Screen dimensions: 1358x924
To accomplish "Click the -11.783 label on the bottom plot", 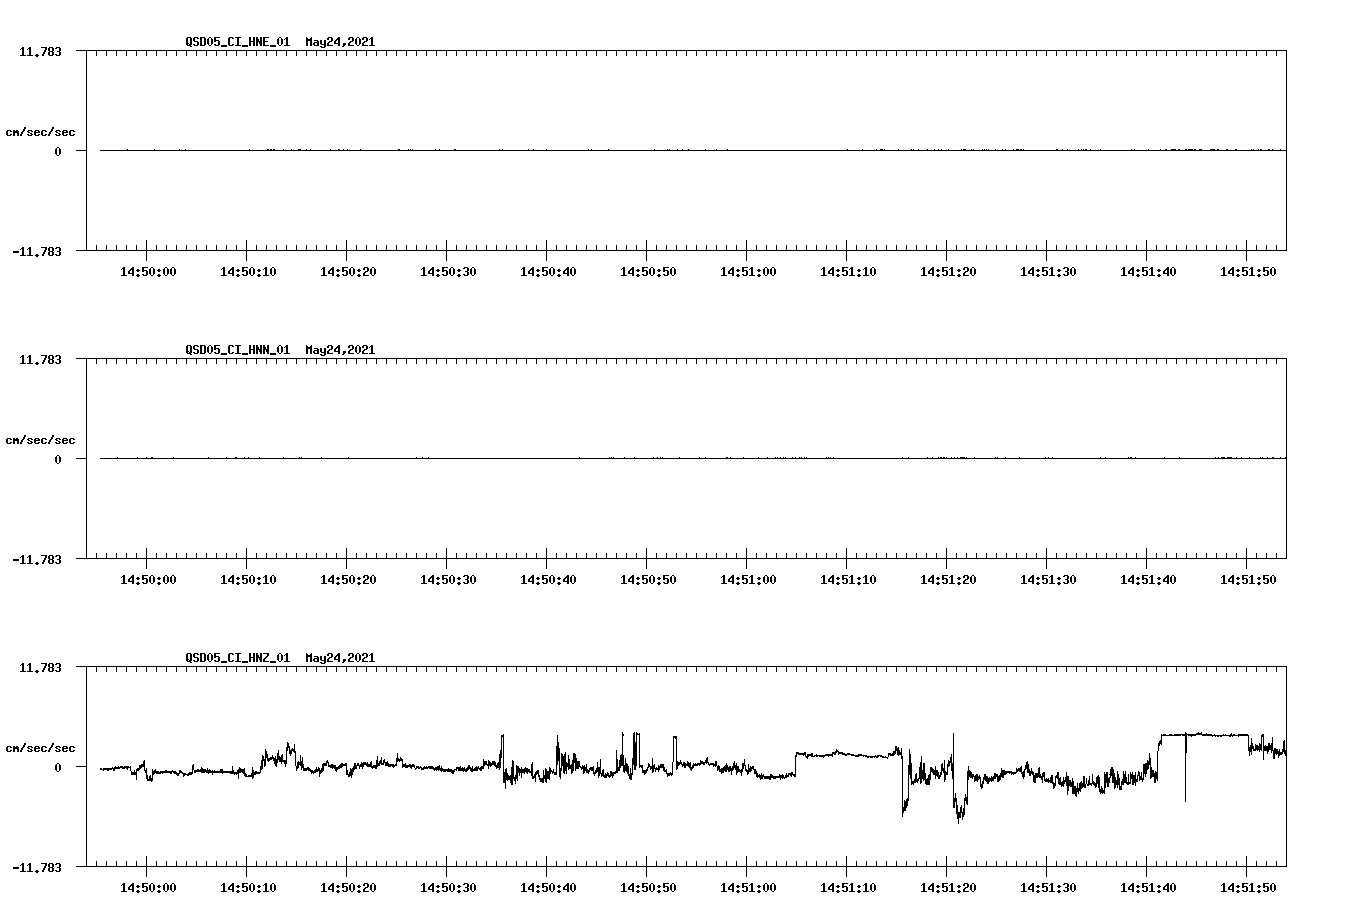I will pos(37,869).
